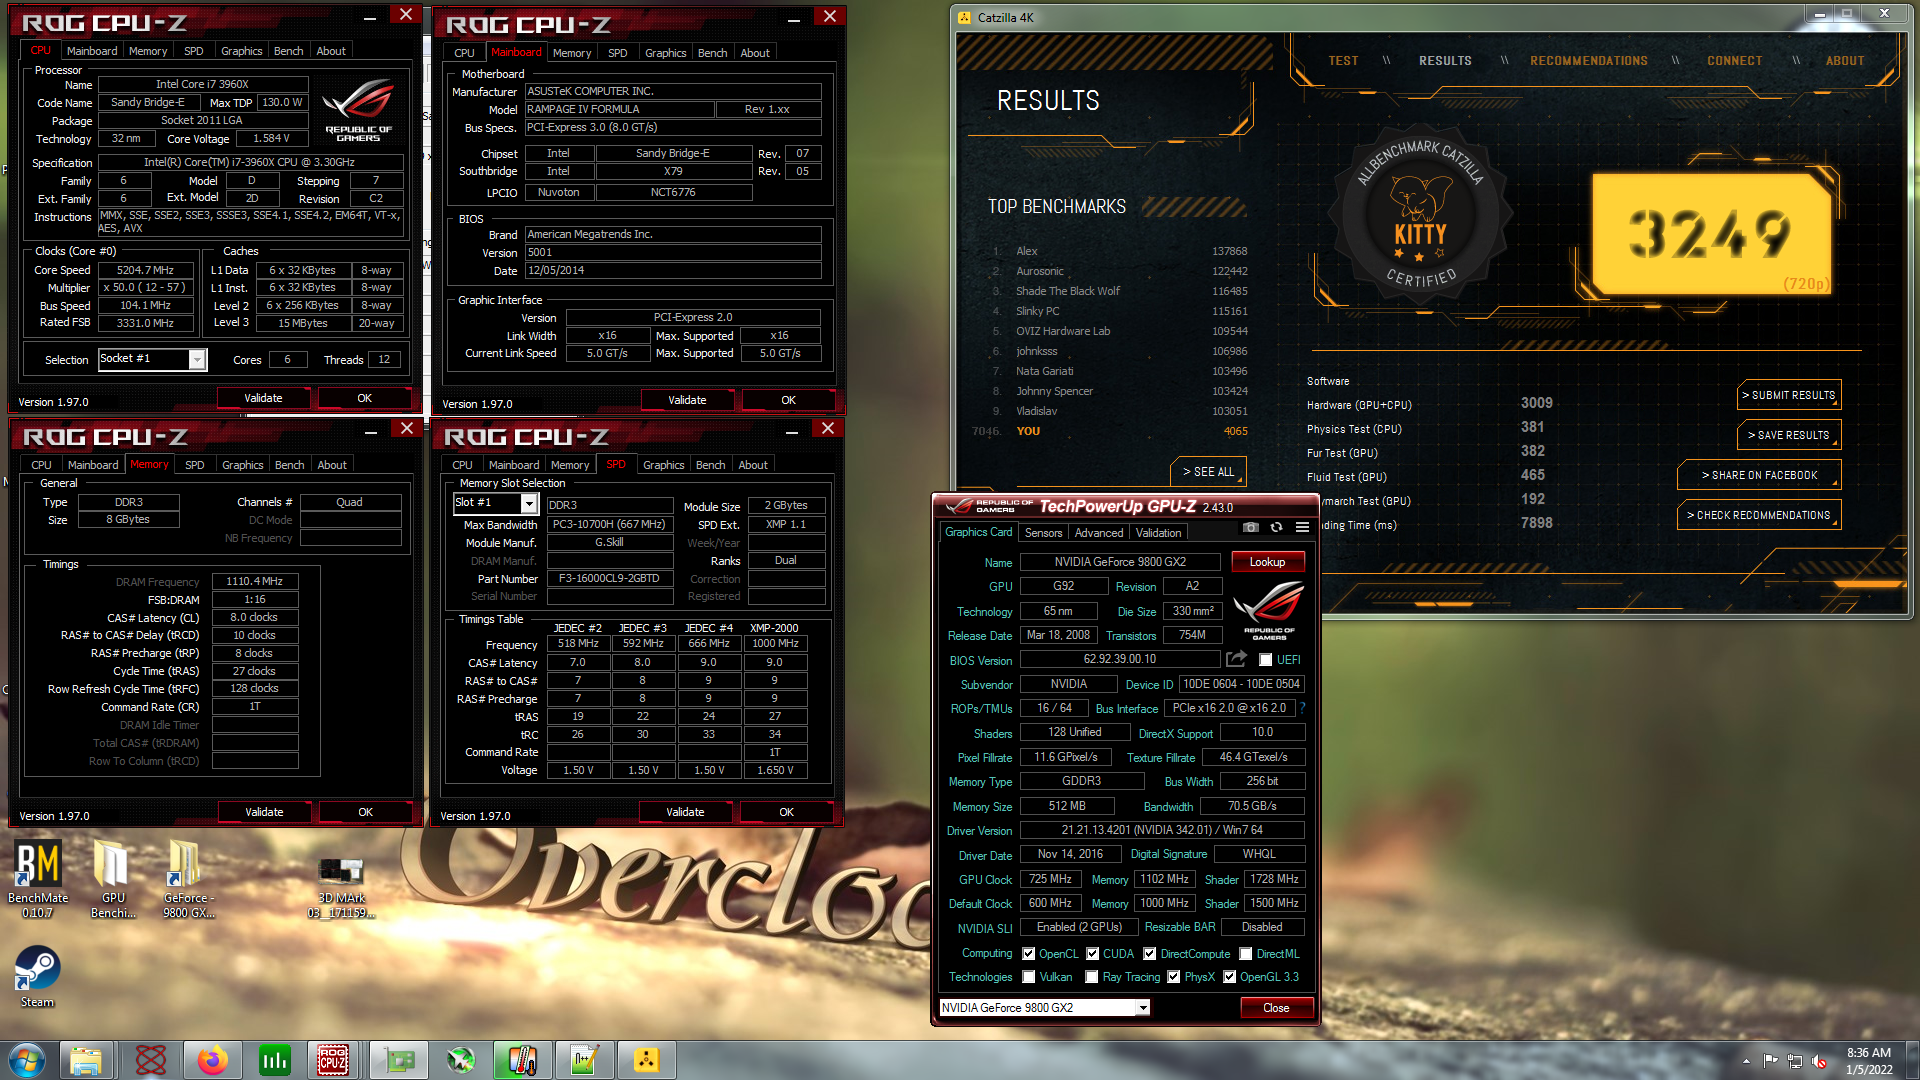
Task: Toggle the OpenCL checkbox
Action: [x=1028, y=954]
